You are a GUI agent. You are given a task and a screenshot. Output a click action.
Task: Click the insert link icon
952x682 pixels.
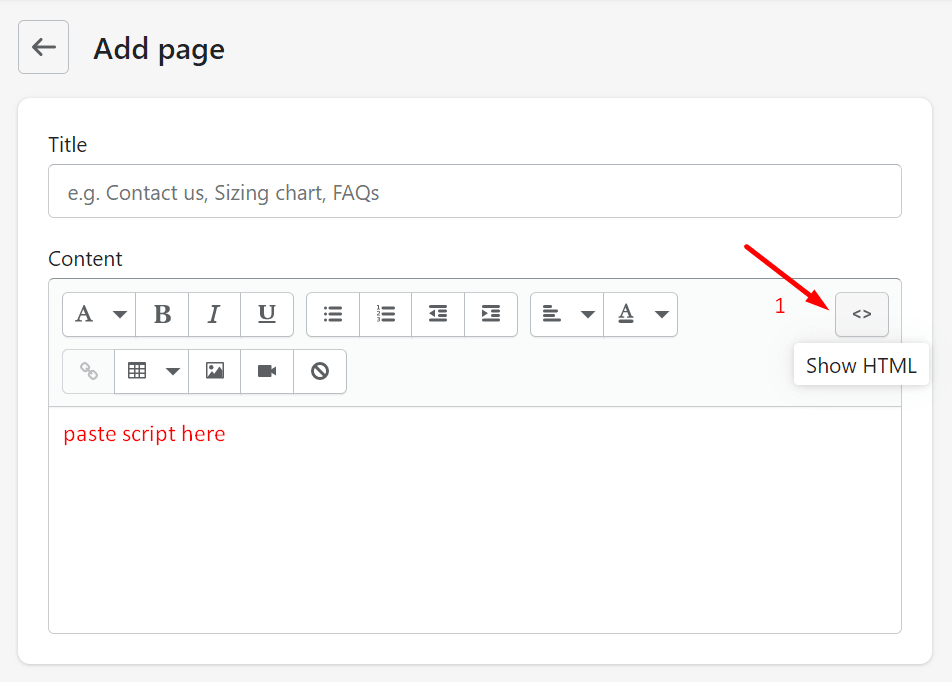coord(89,372)
